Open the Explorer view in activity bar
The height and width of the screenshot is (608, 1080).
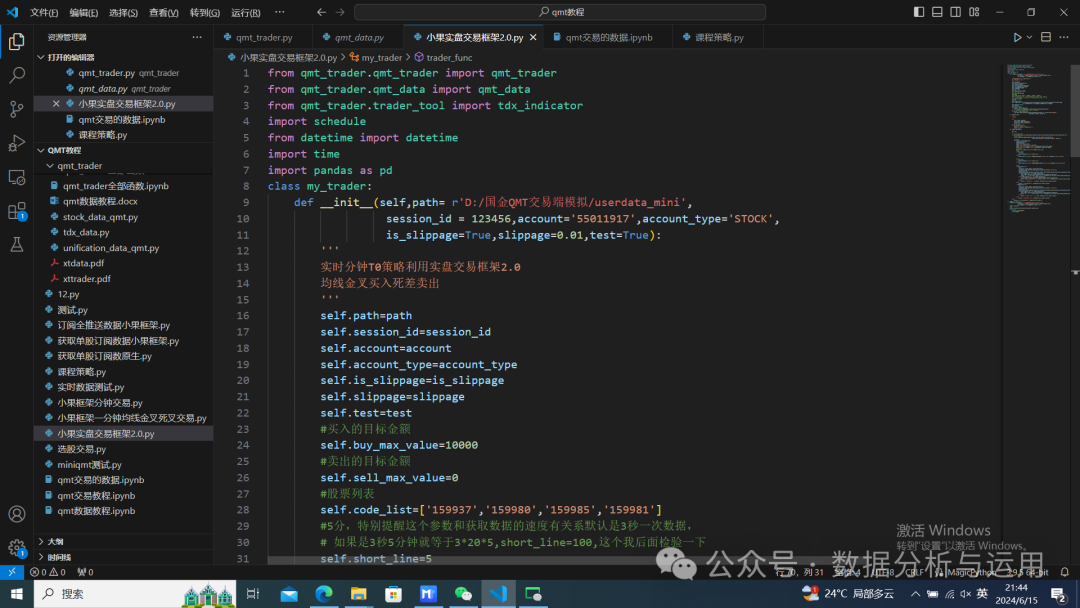tap(17, 41)
